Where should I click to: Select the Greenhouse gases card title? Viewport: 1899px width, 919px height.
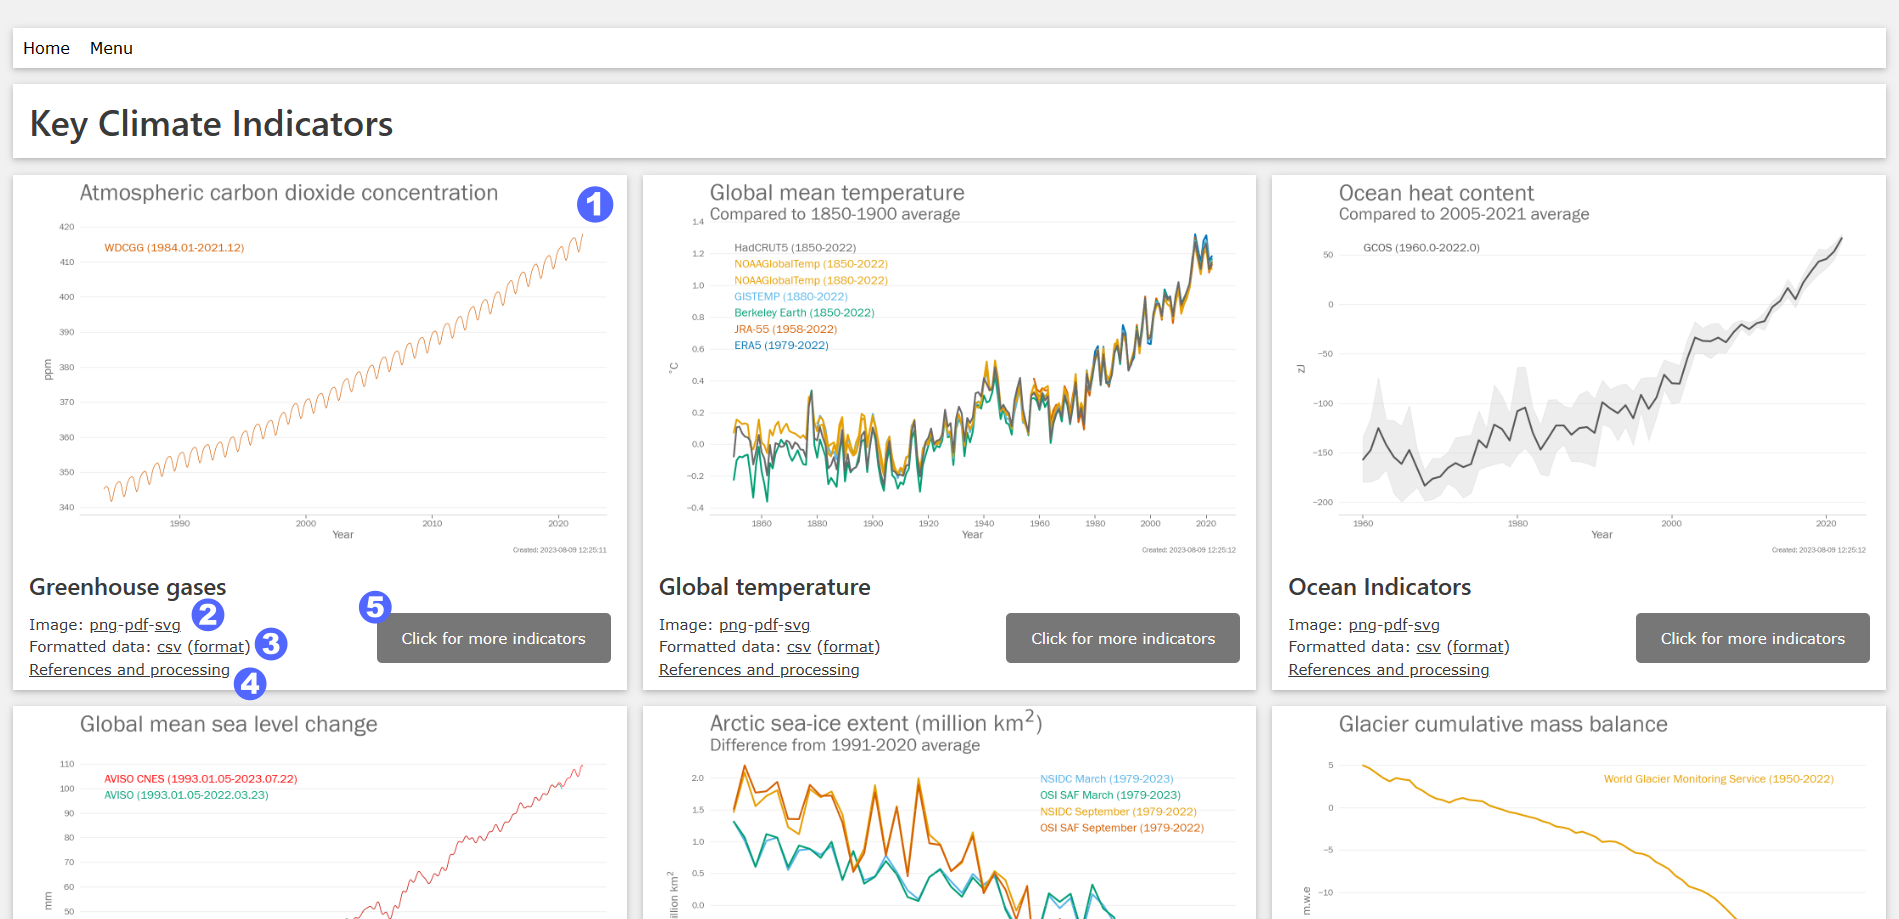pos(127,587)
